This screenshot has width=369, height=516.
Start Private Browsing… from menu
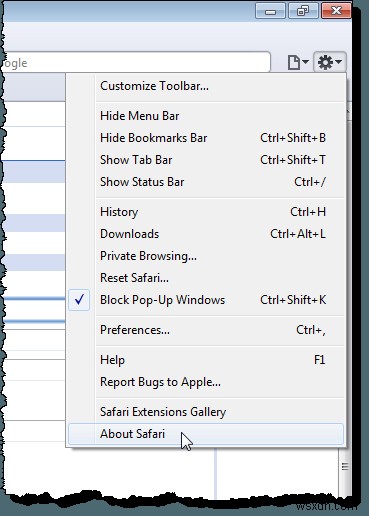click(x=206, y=256)
